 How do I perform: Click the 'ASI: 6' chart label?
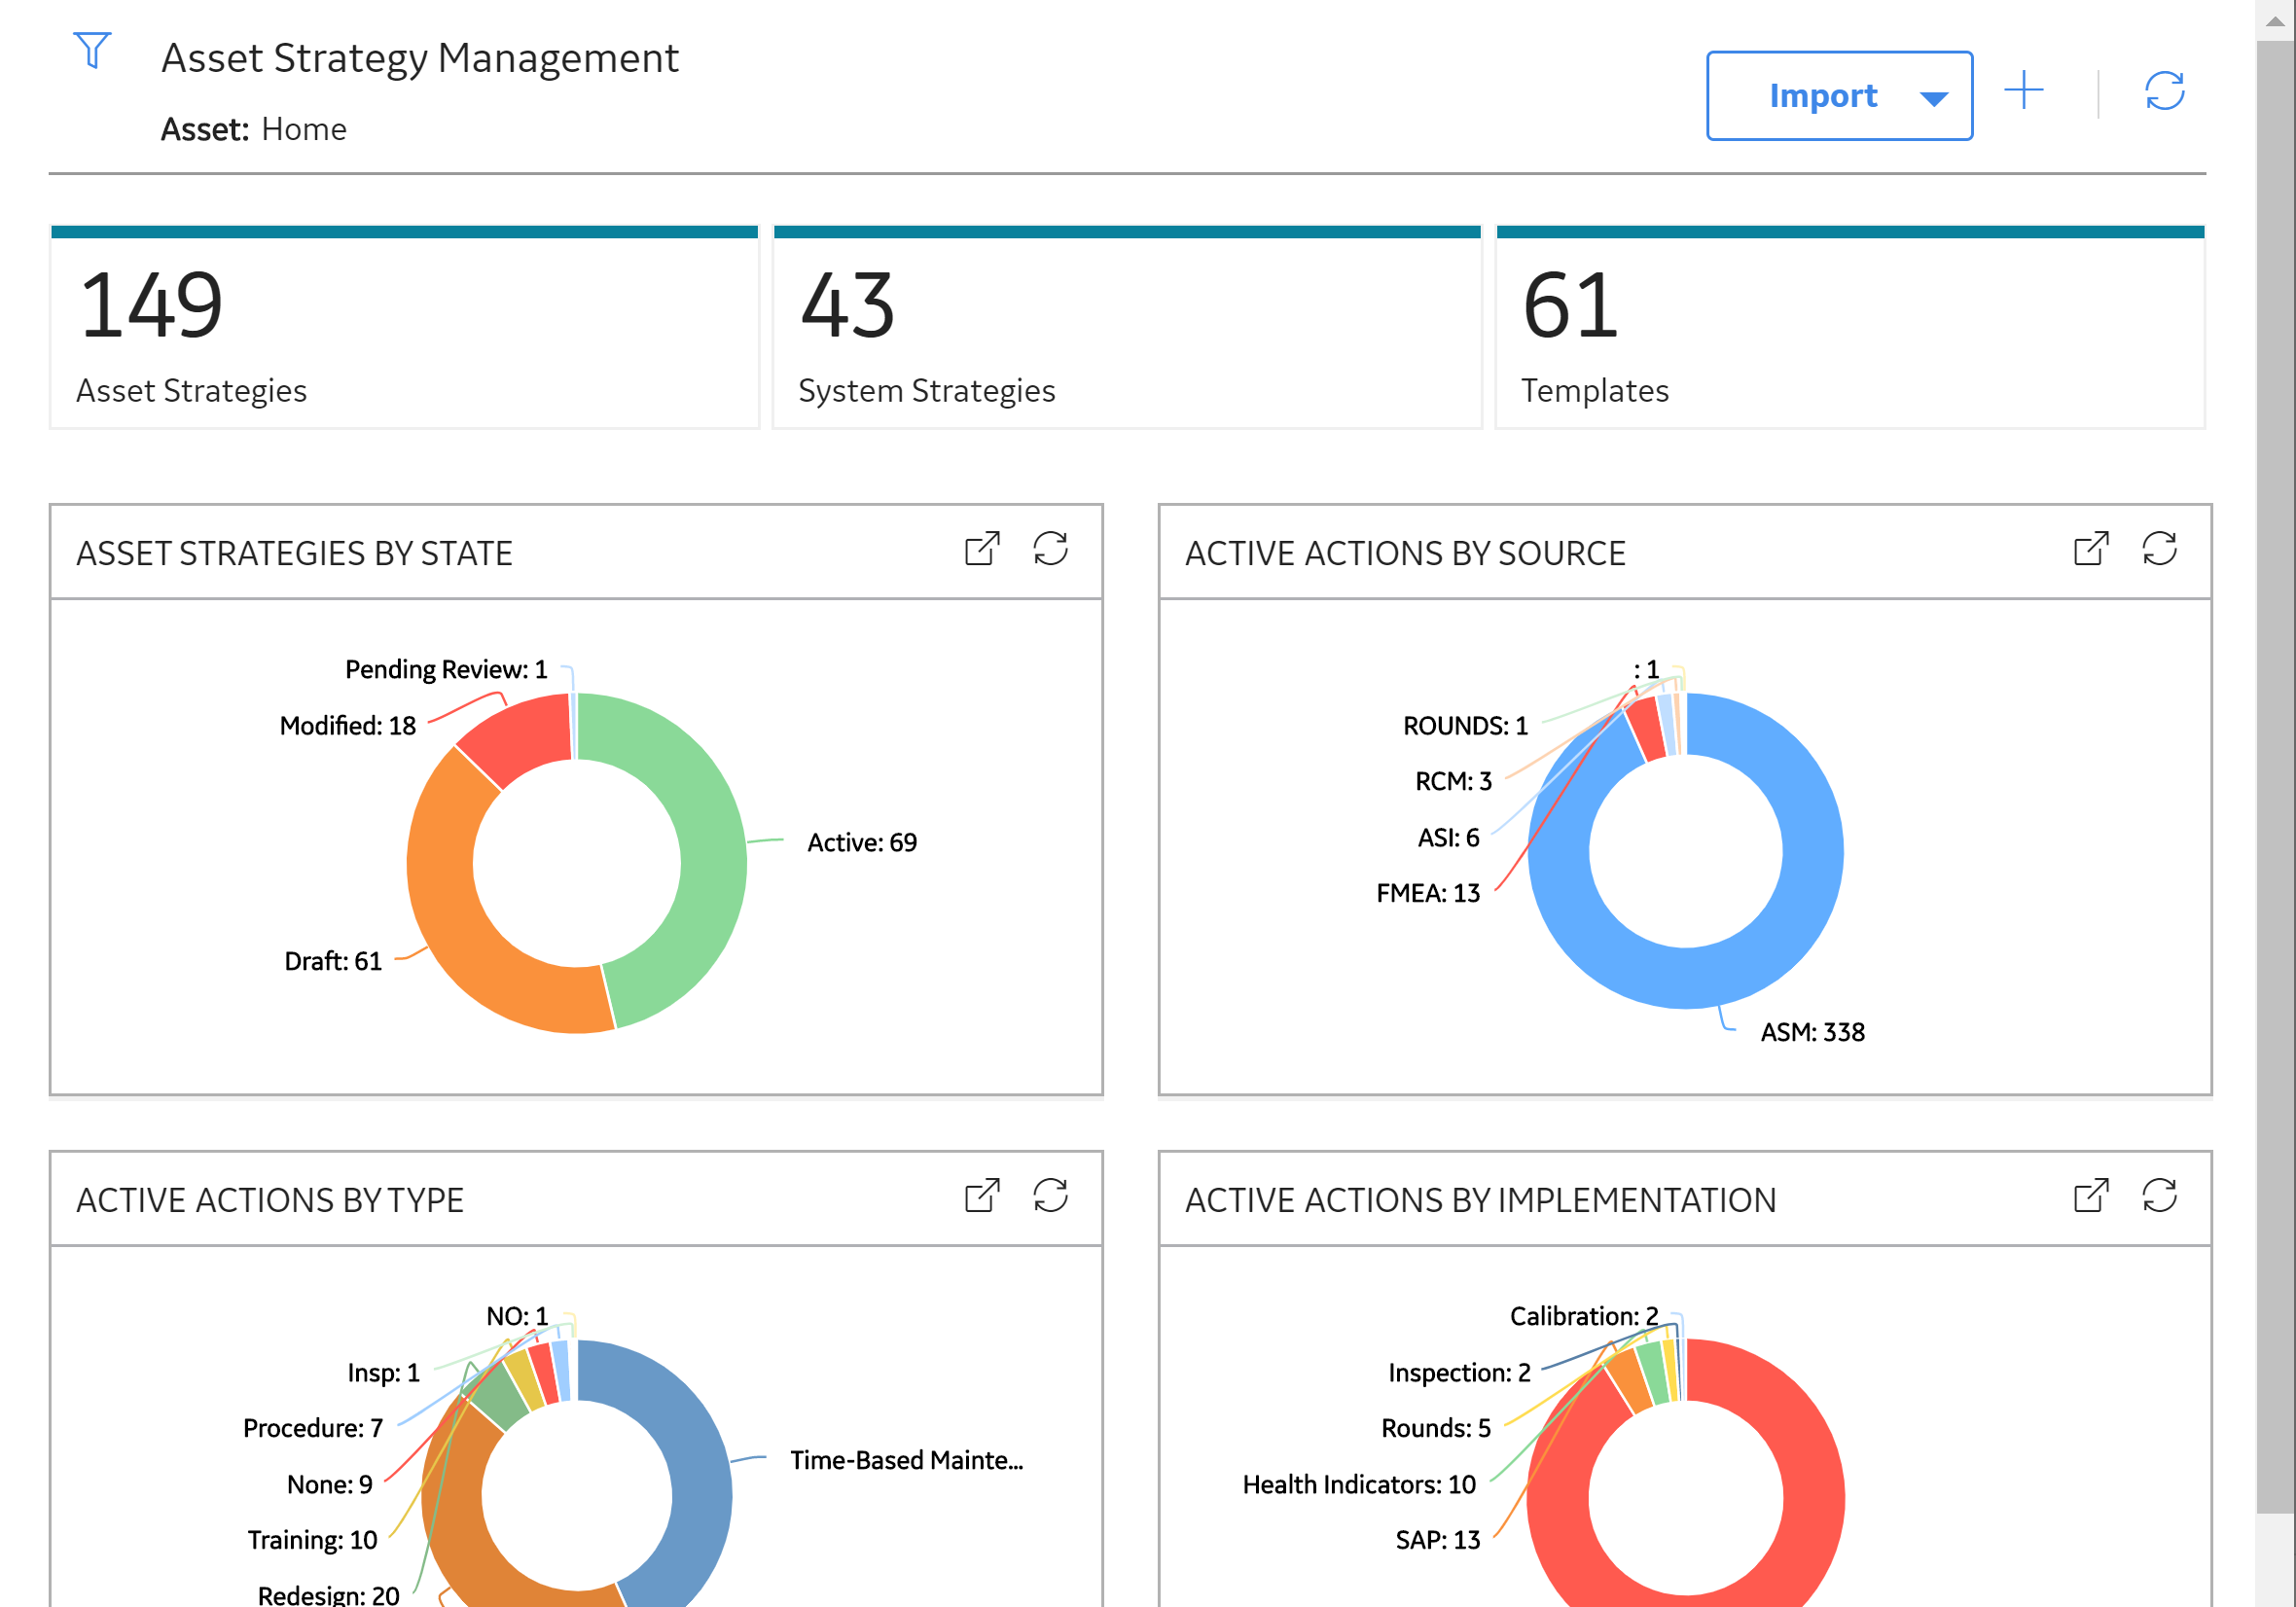(x=1448, y=838)
